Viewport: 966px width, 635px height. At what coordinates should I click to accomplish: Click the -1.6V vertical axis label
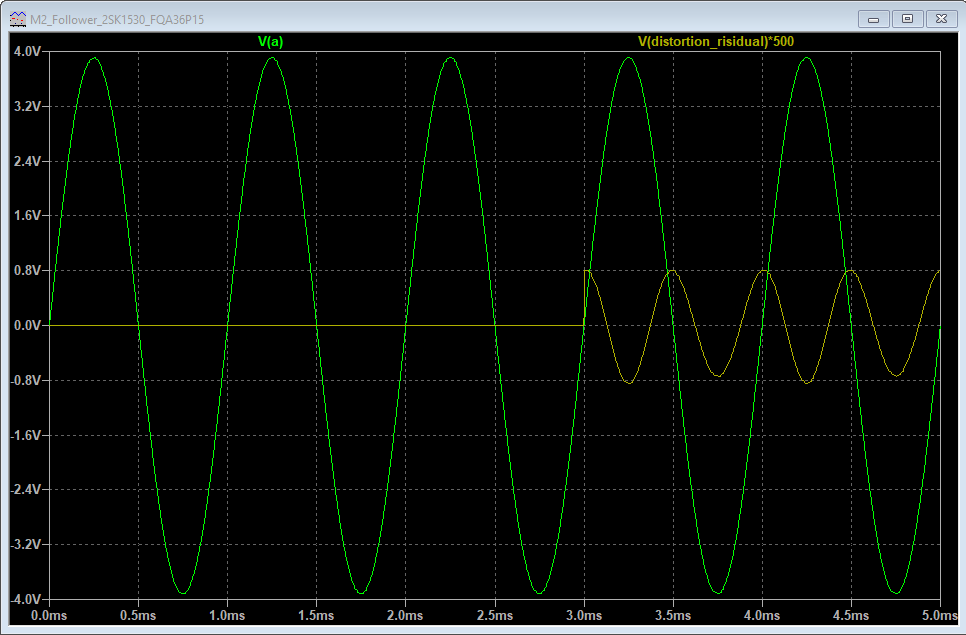[26, 435]
